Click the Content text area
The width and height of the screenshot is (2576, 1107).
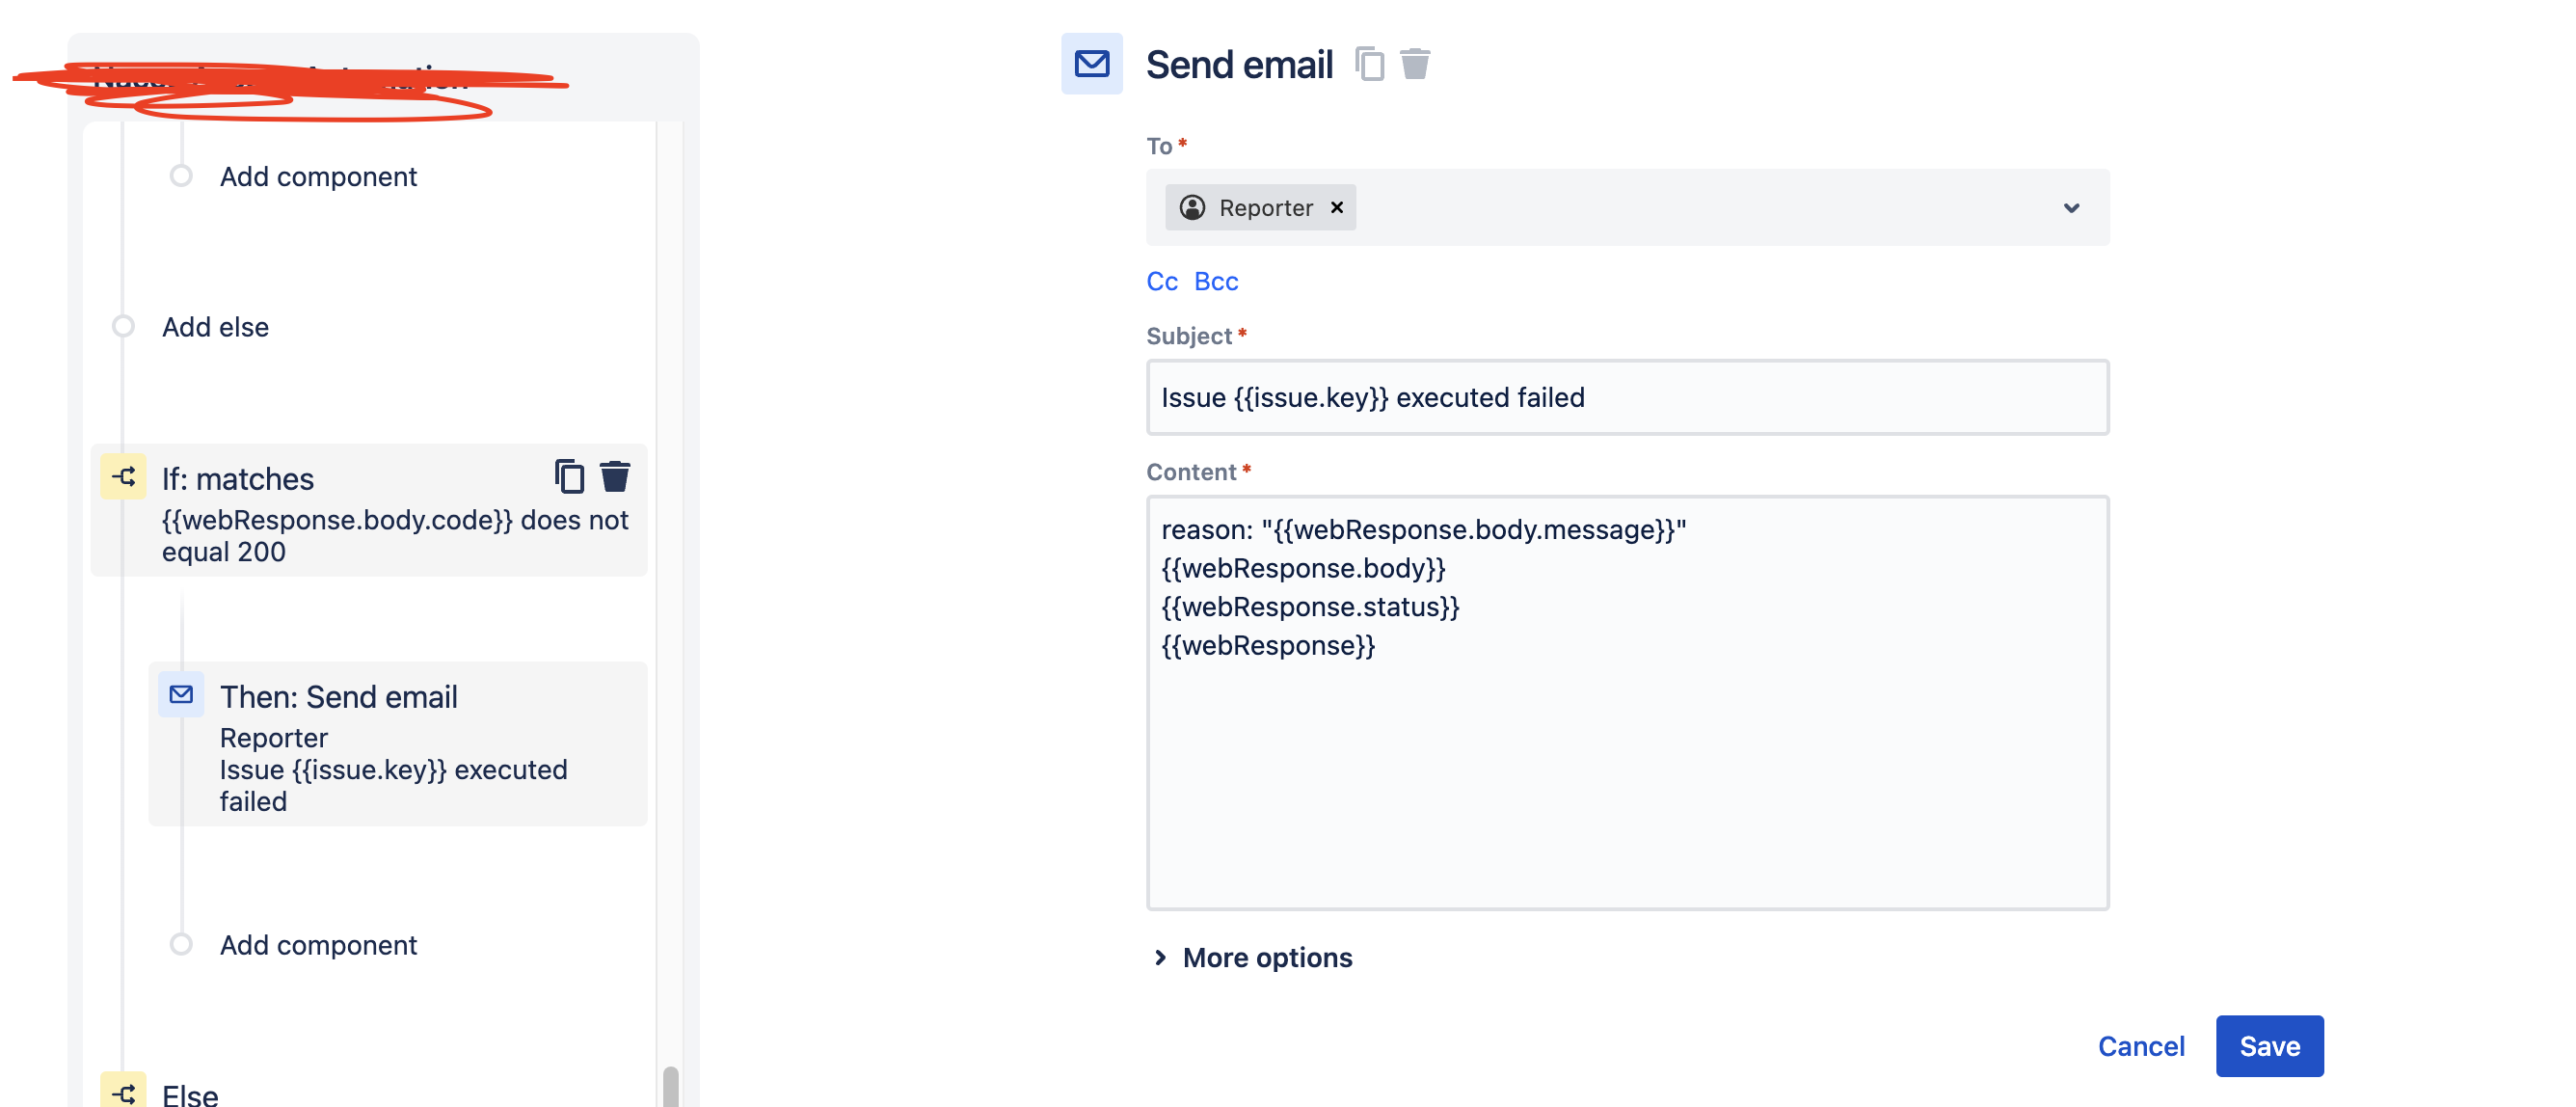click(x=1627, y=703)
